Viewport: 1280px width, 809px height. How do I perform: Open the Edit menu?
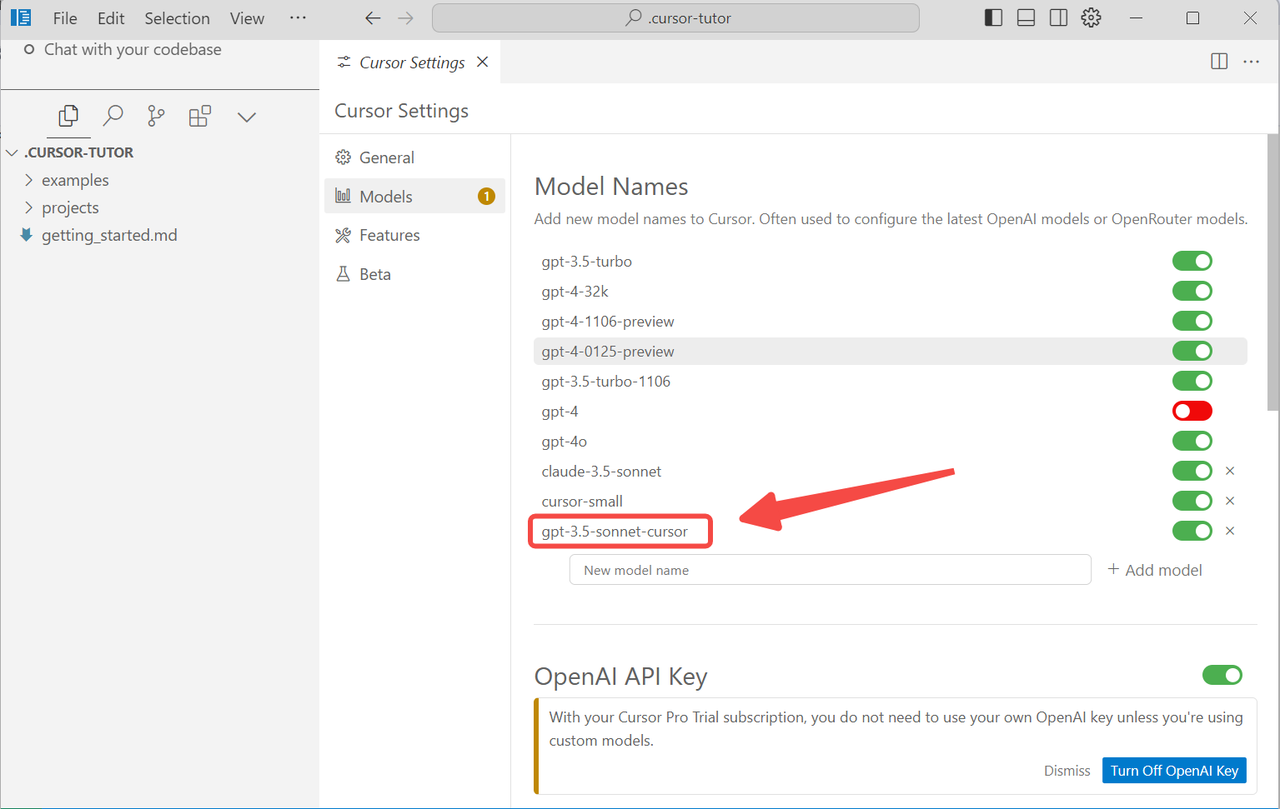[x=111, y=18]
